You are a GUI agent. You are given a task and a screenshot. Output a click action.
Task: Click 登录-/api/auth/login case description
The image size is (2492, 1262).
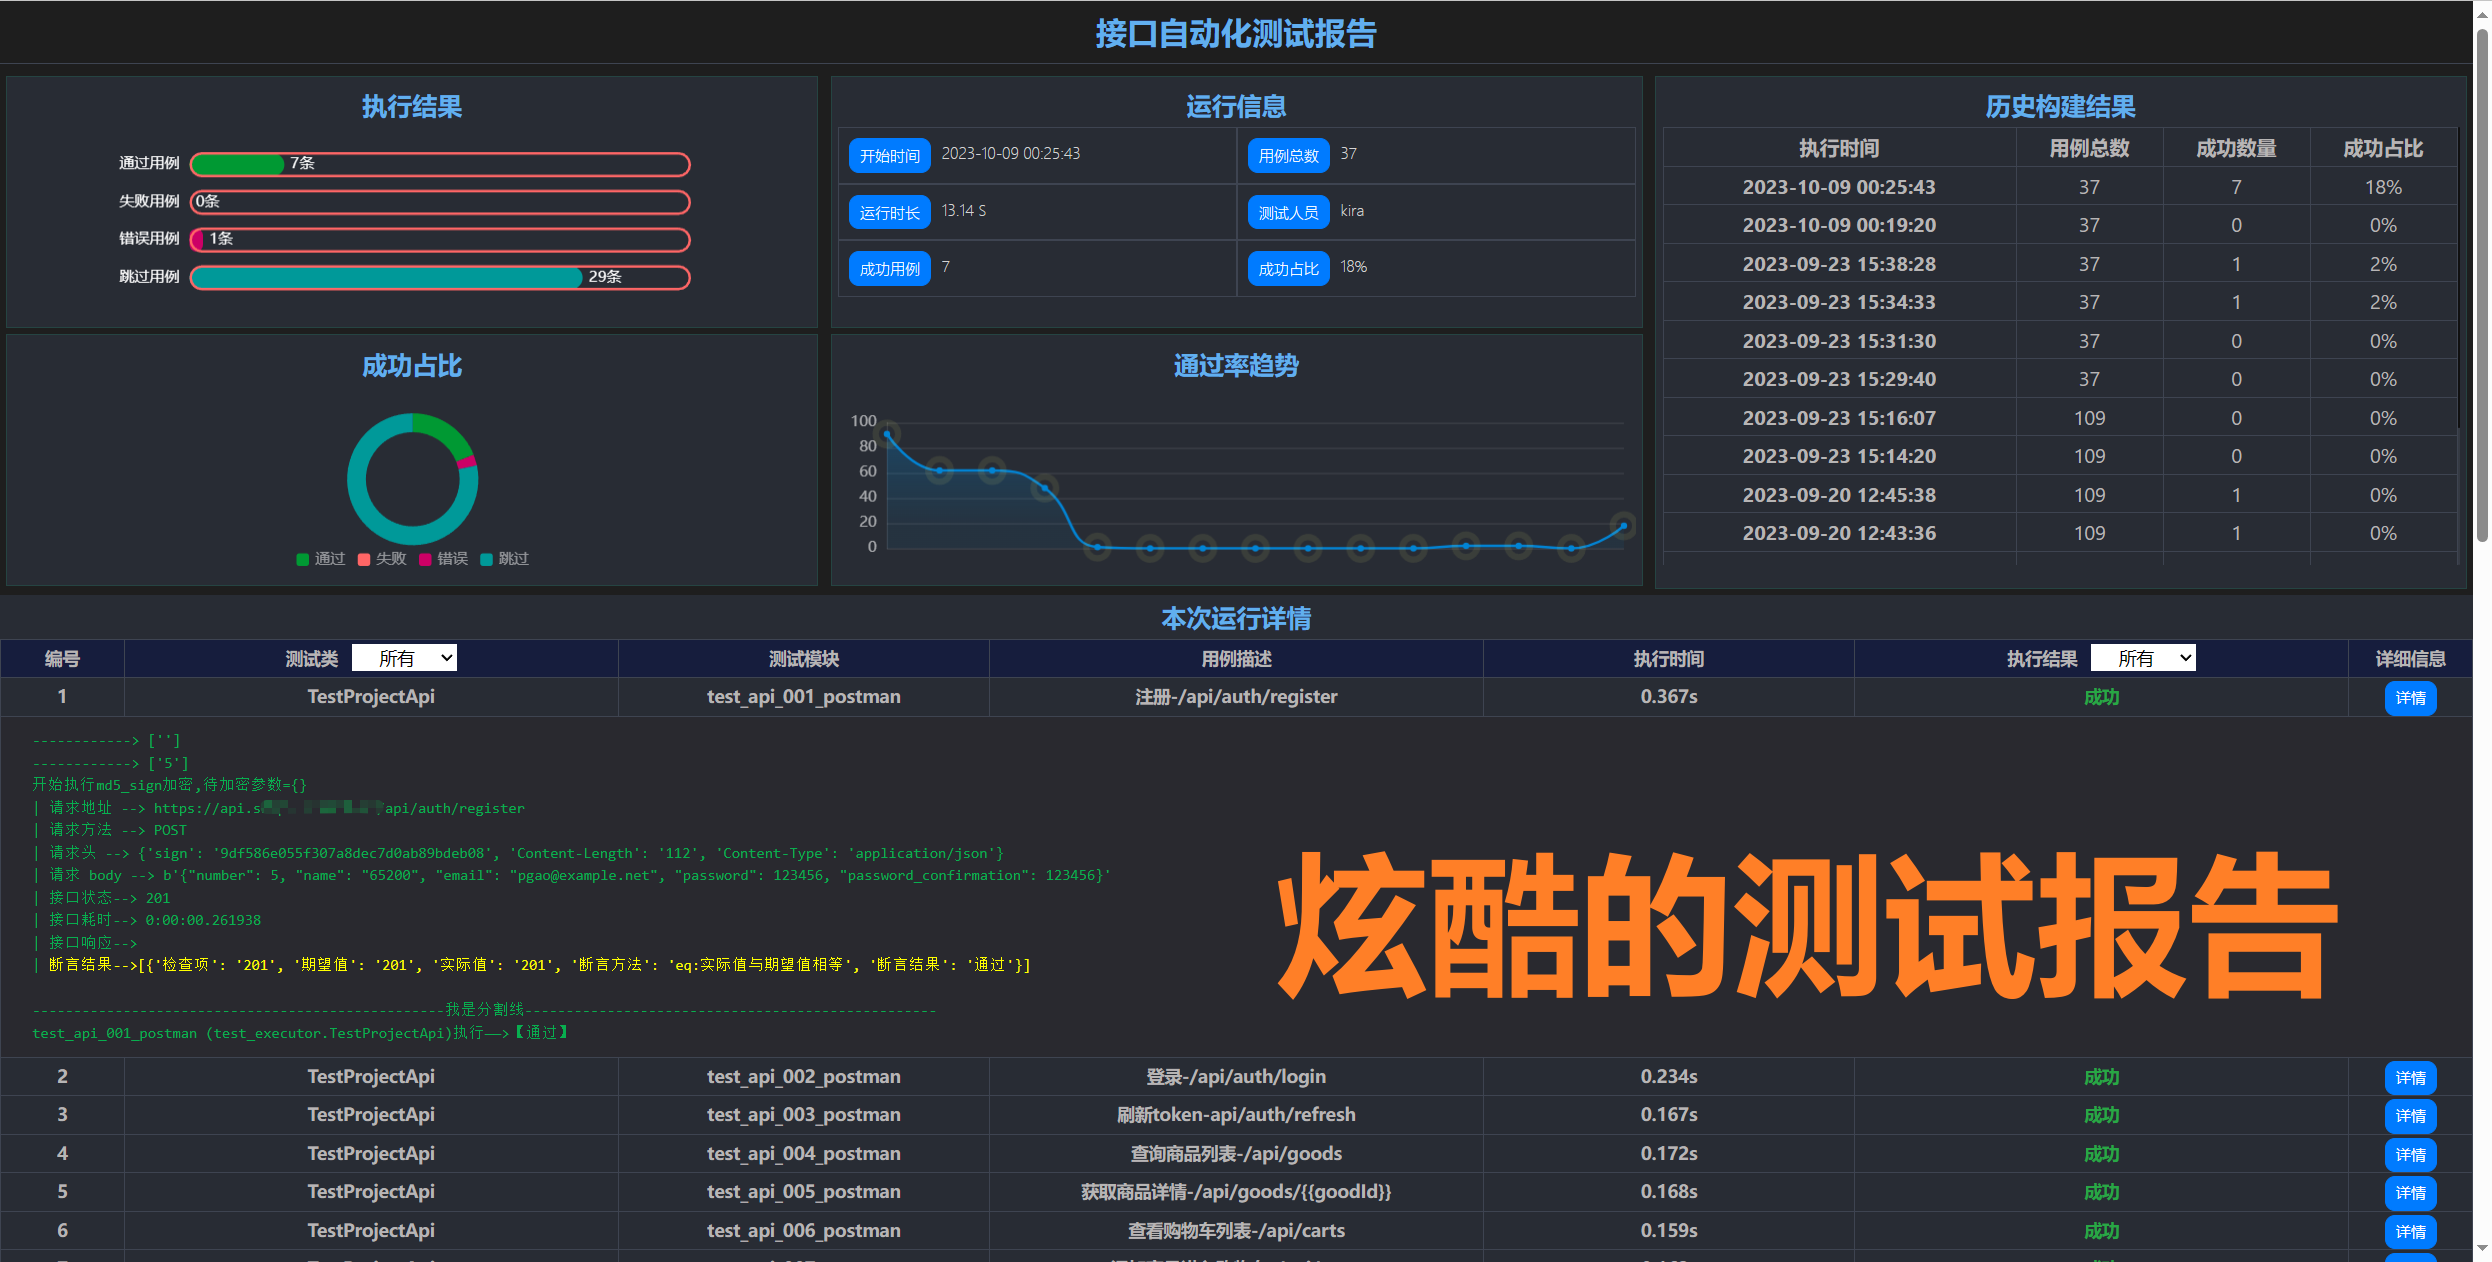pos(1236,1077)
